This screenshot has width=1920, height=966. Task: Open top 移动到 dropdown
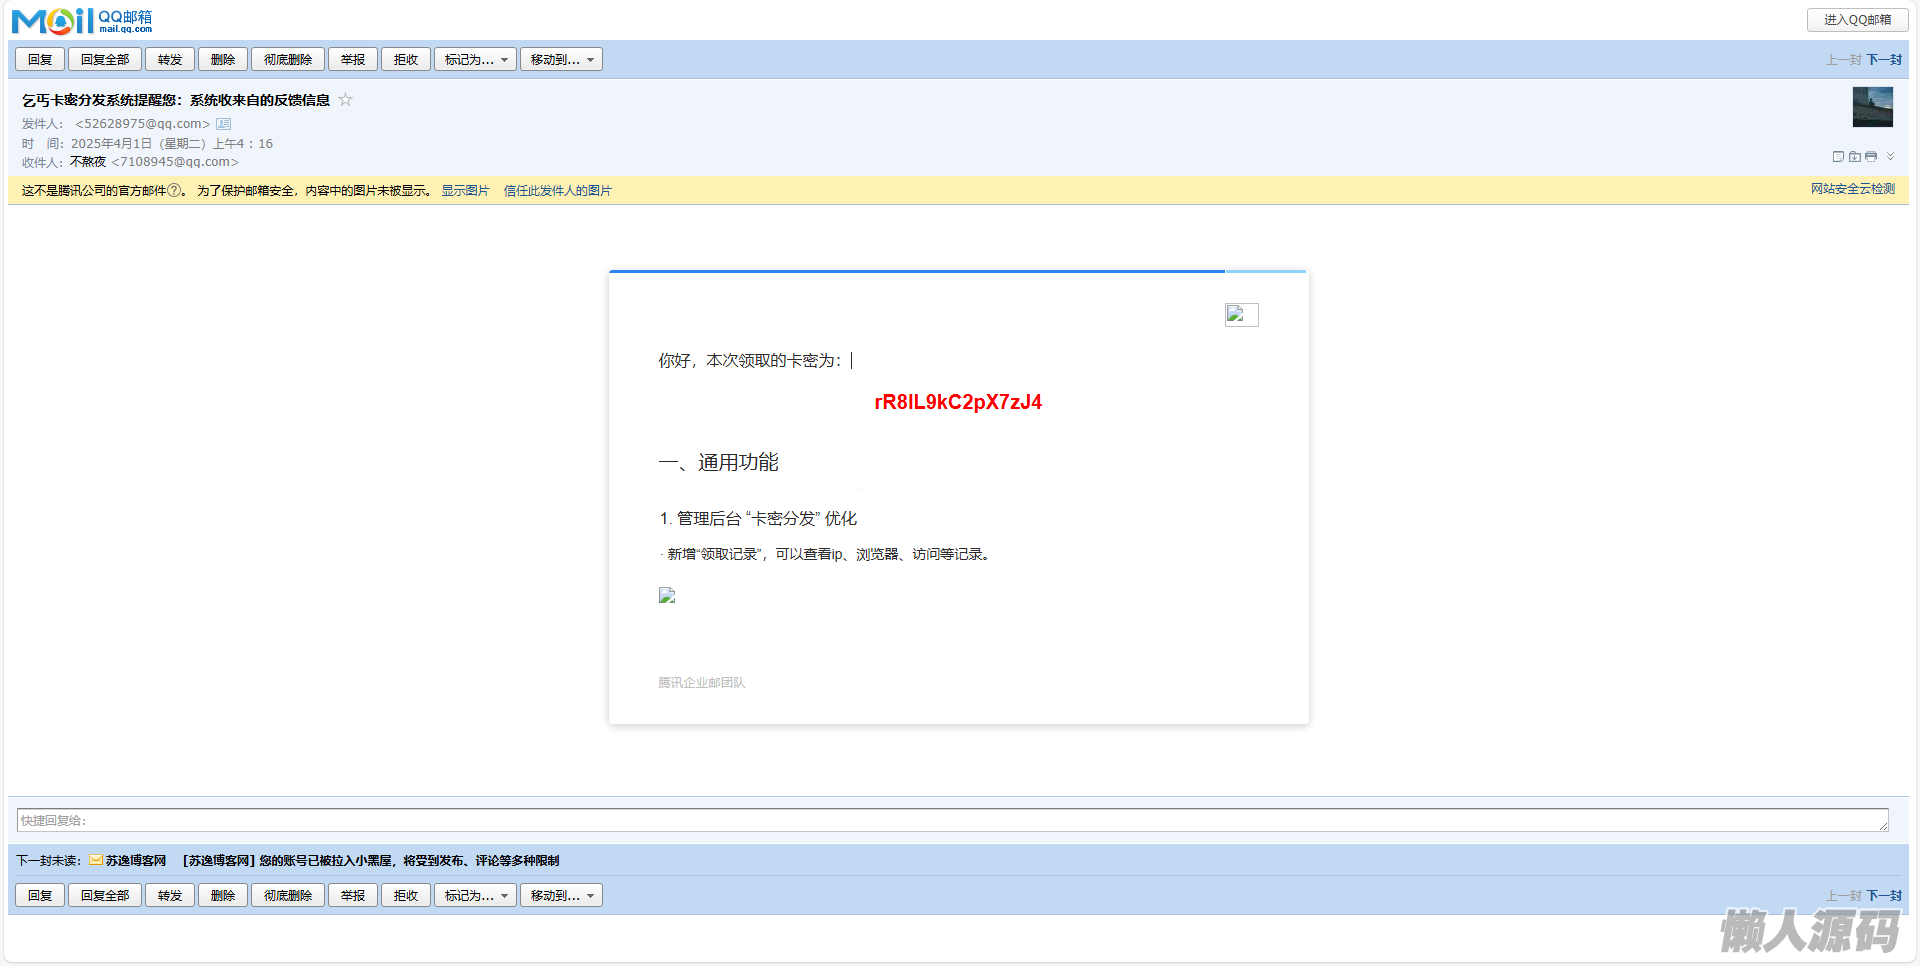[x=561, y=60]
